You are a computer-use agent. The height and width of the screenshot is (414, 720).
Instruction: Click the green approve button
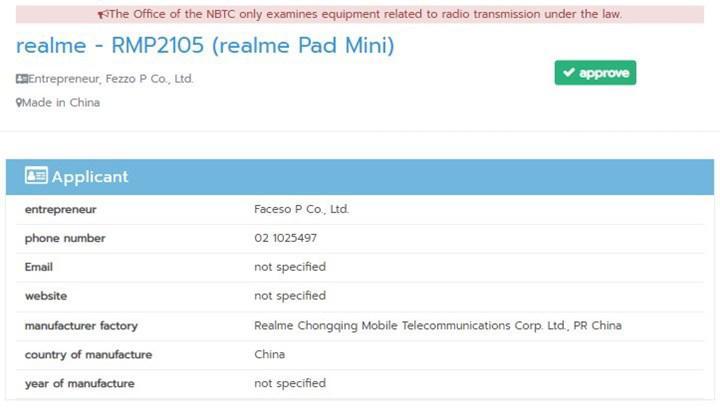pos(595,73)
